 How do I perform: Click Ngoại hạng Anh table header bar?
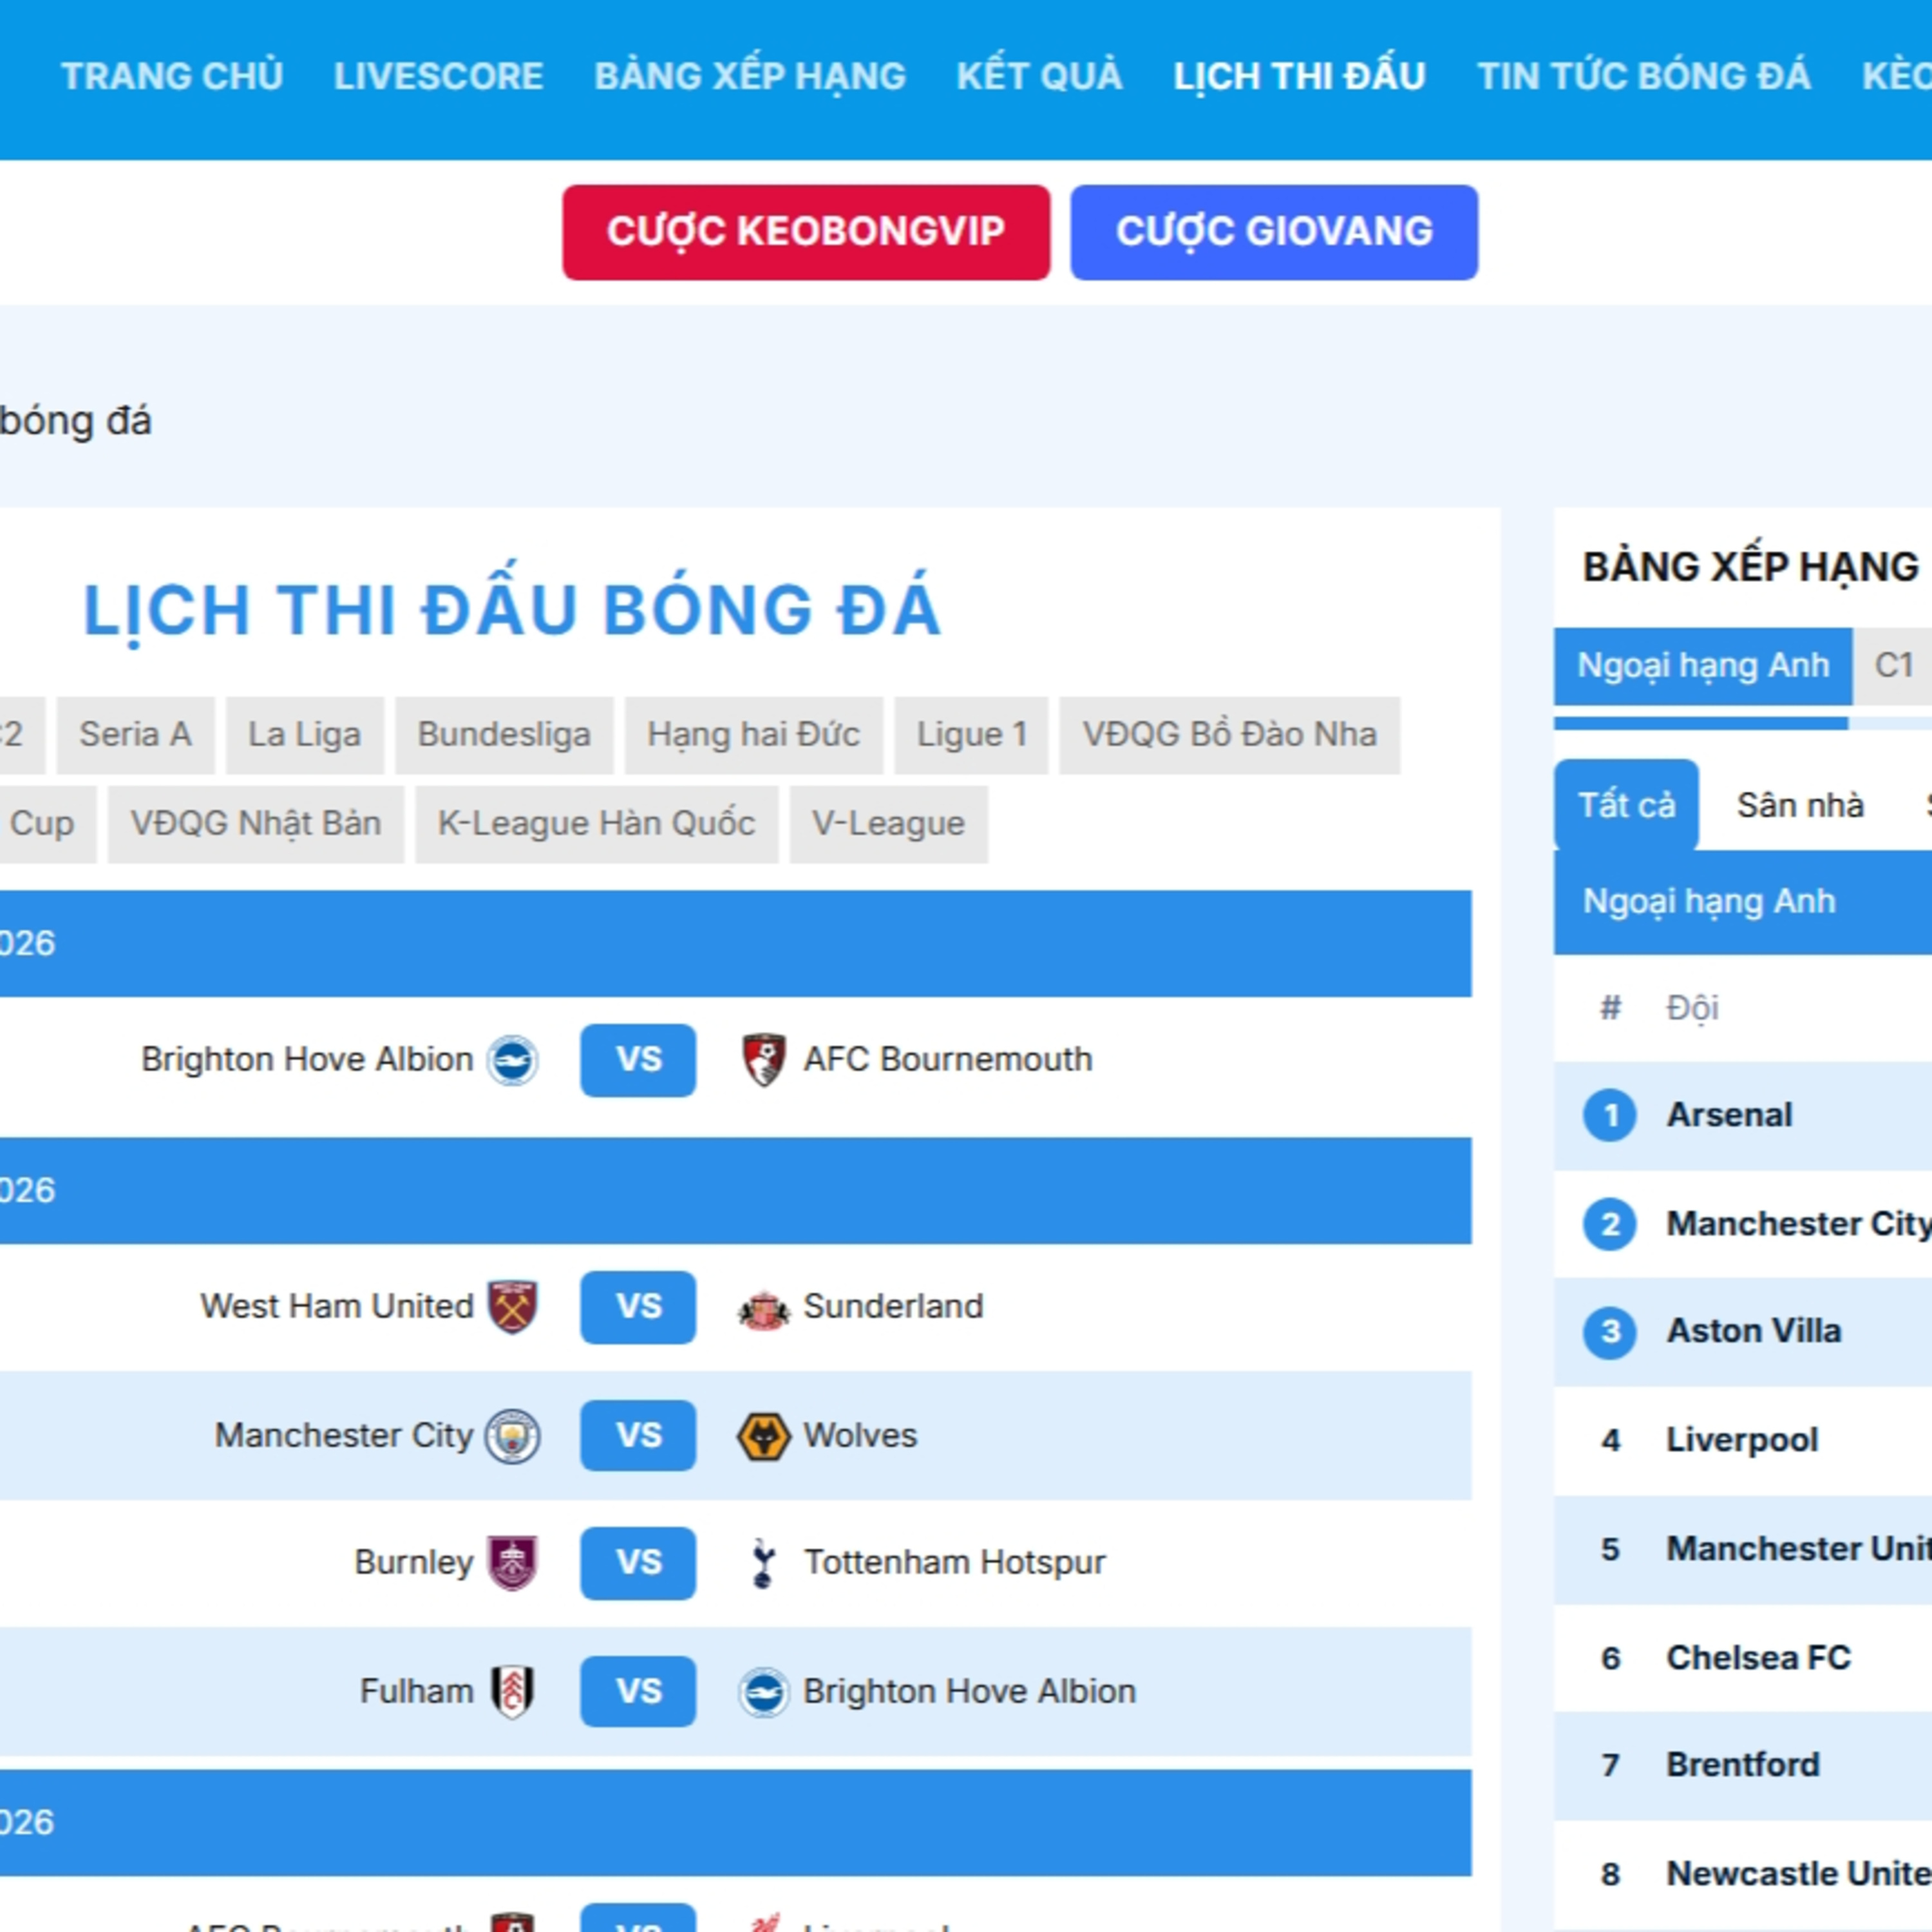point(1742,902)
